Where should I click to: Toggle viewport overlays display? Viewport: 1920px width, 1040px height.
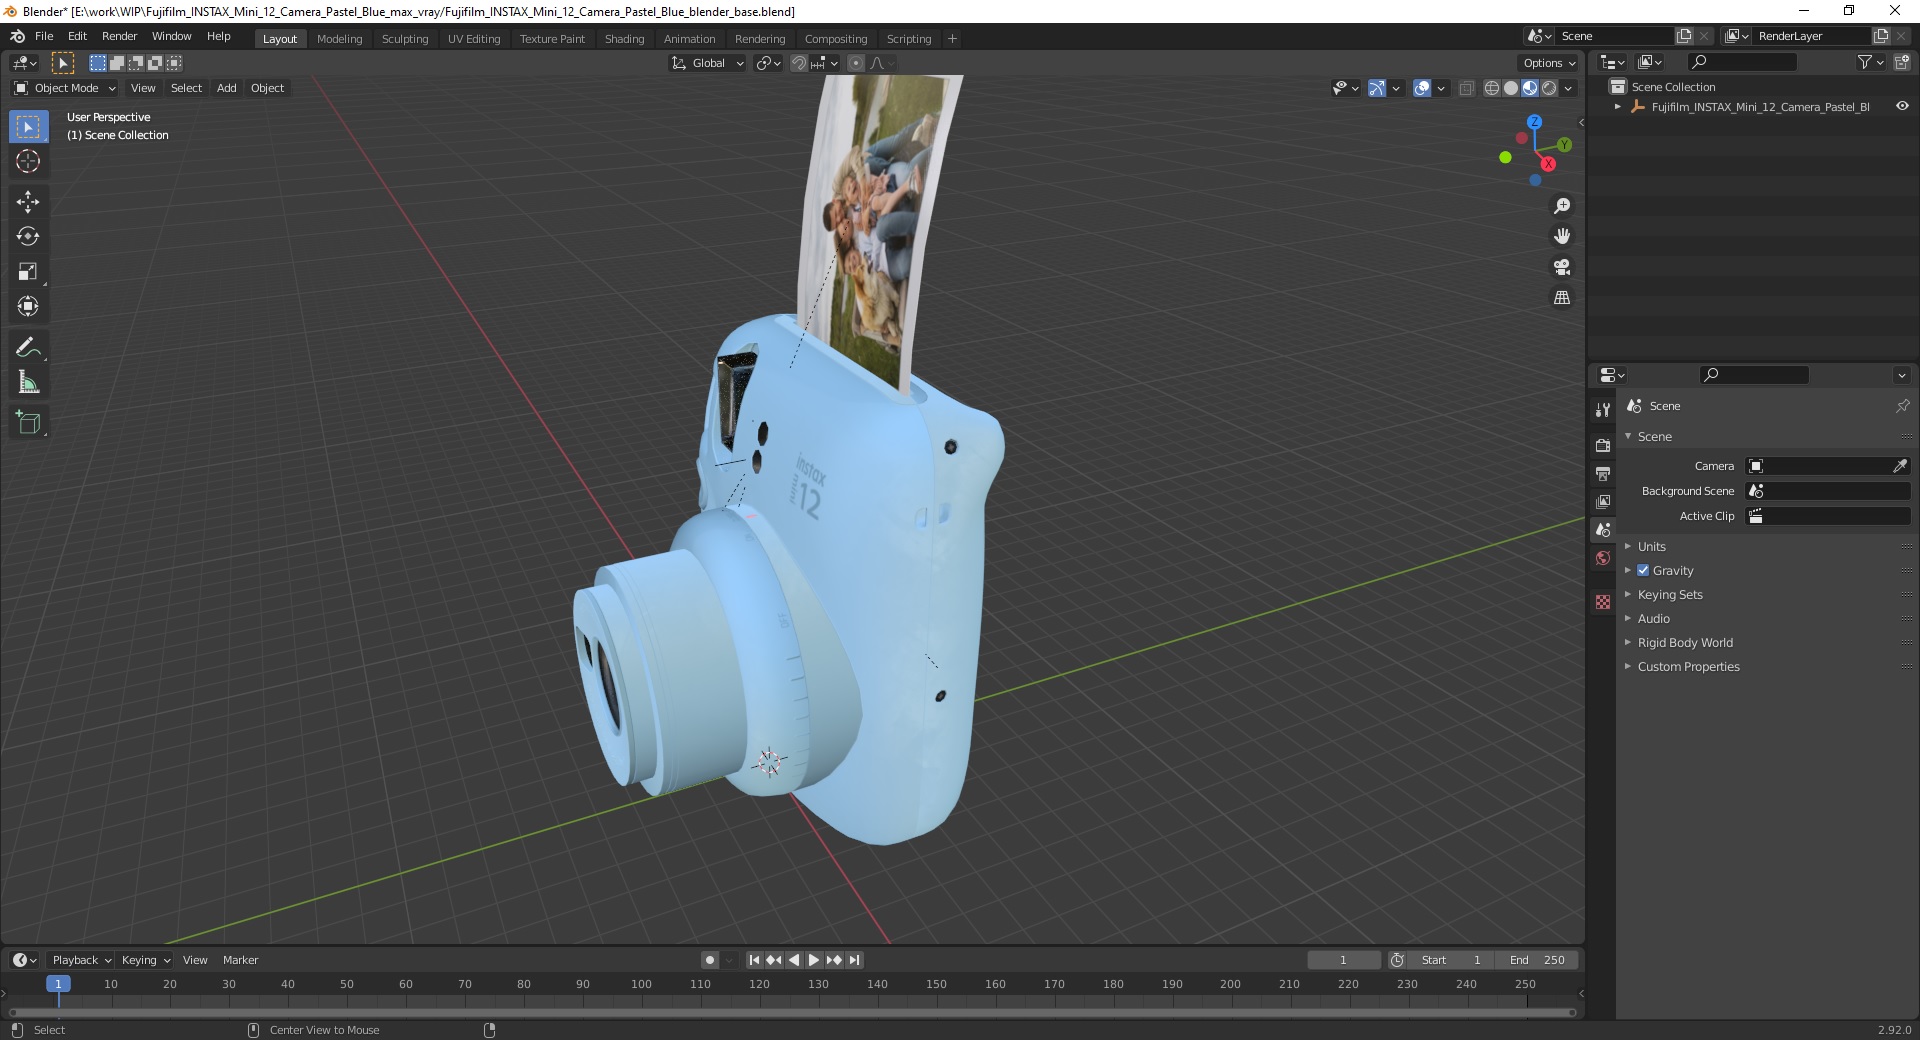point(1422,88)
